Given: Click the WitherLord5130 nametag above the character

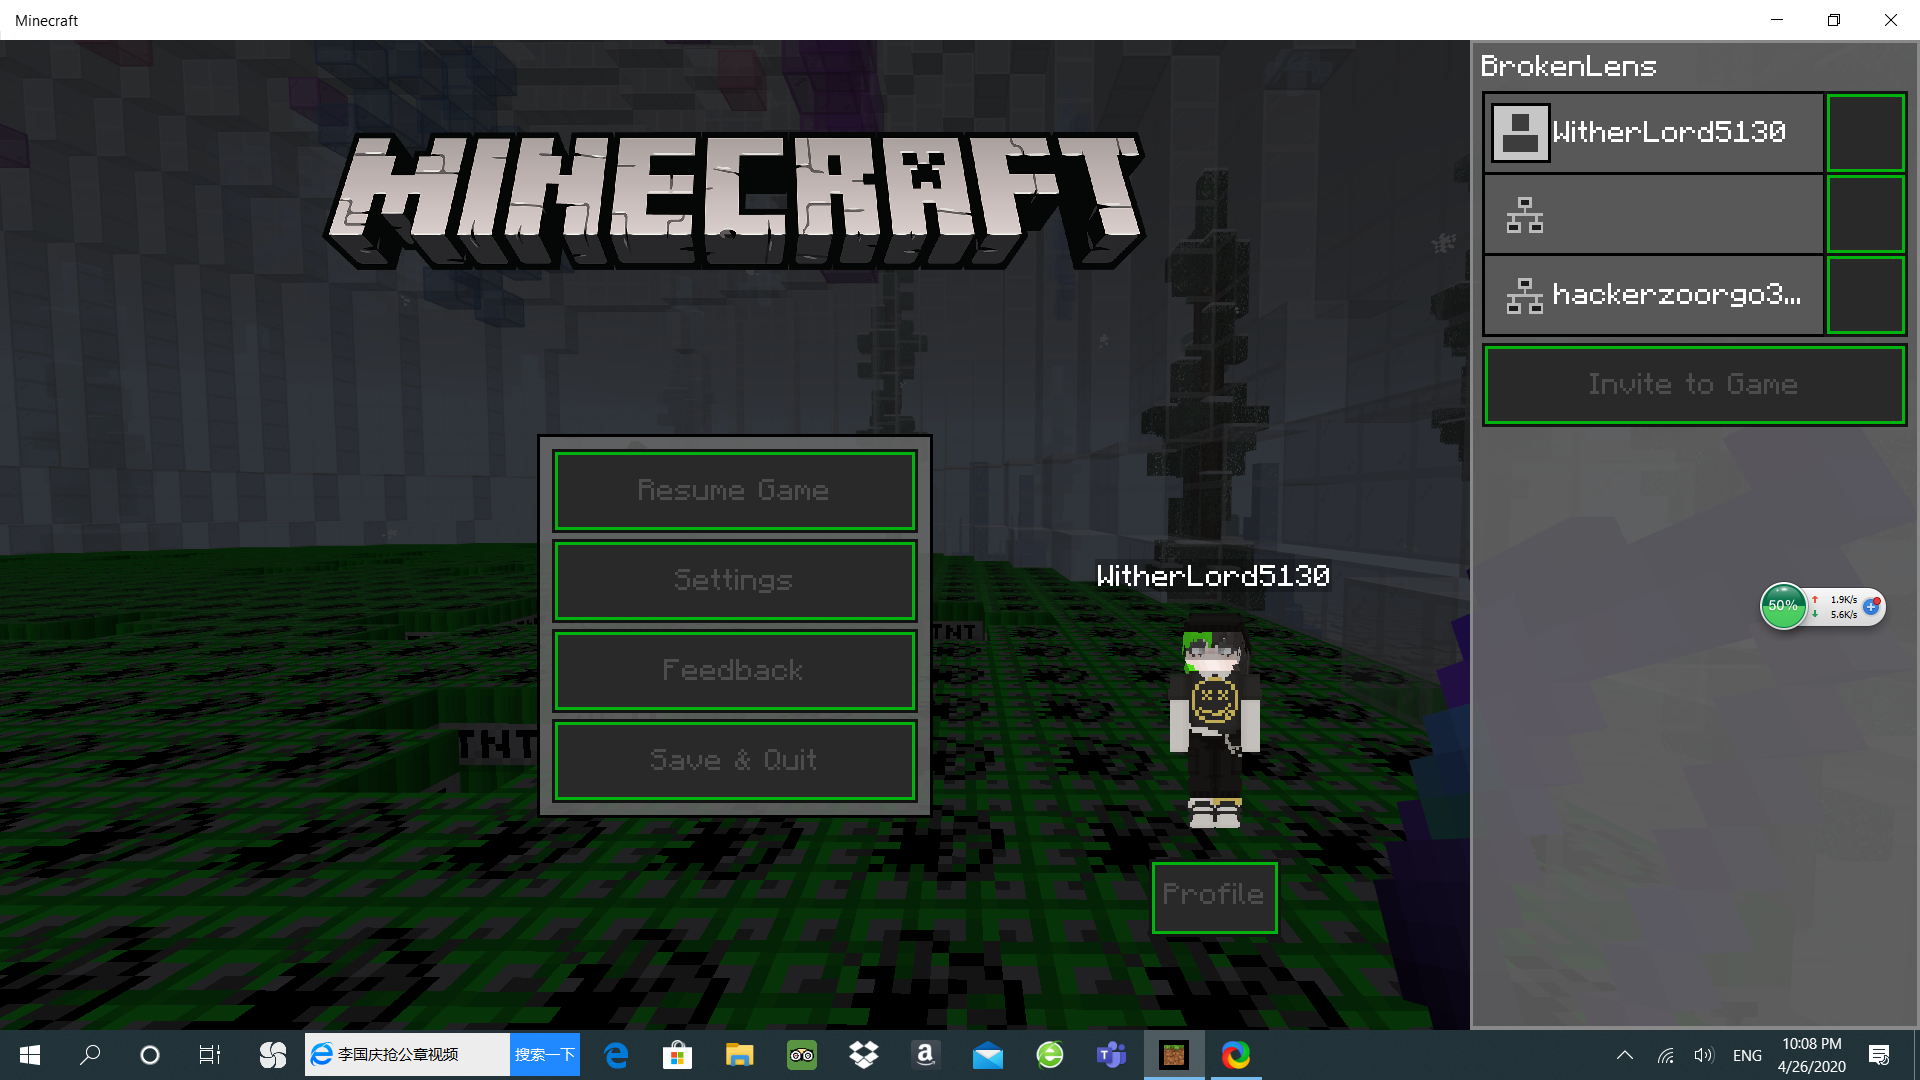Looking at the screenshot, I should 1213,576.
